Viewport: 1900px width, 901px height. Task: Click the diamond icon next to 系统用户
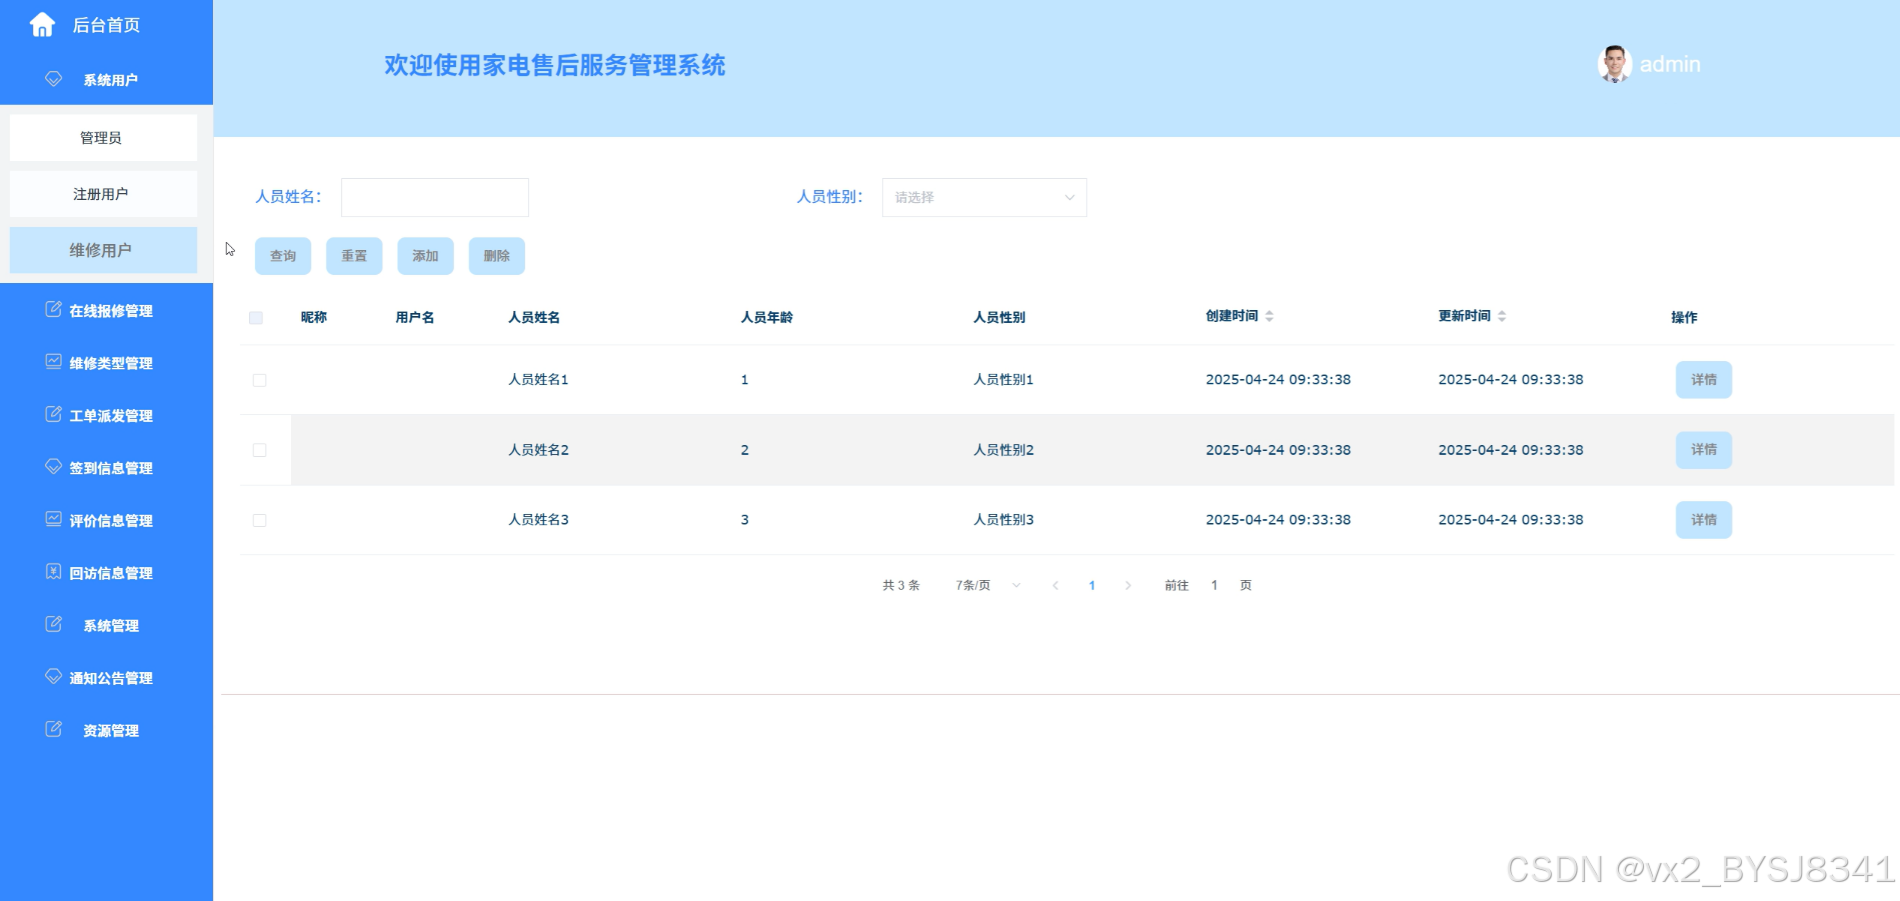coord(54,78)
